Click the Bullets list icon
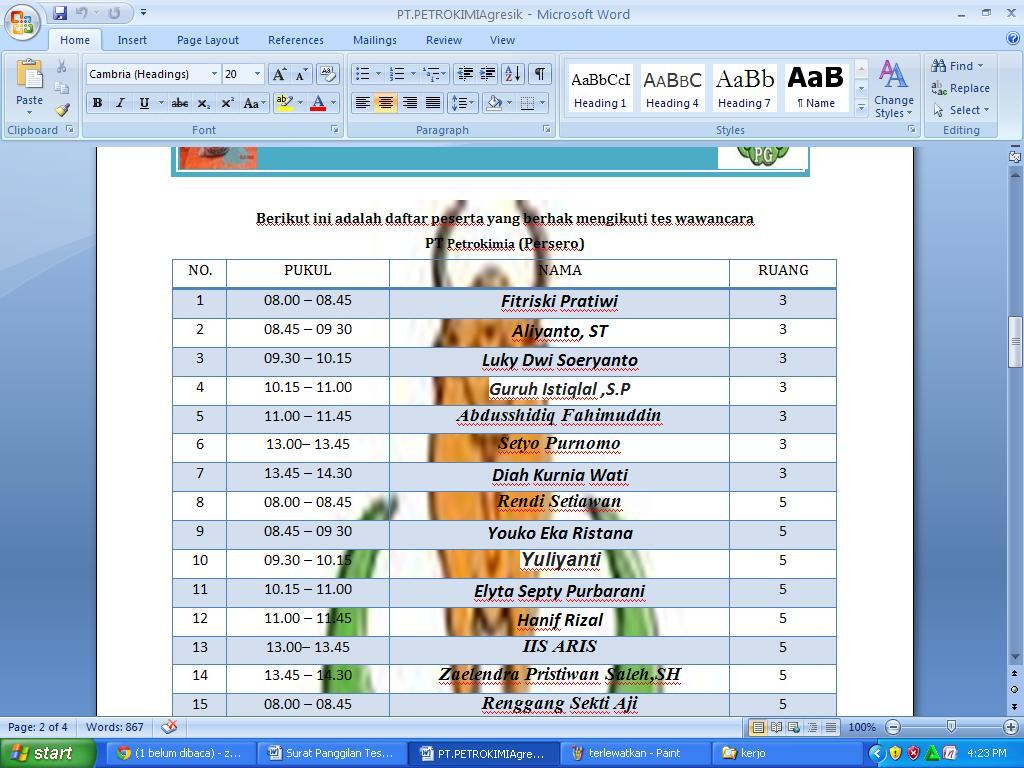Image resolution: width=1024 pixels, height=768 pixels. (363, 74)
